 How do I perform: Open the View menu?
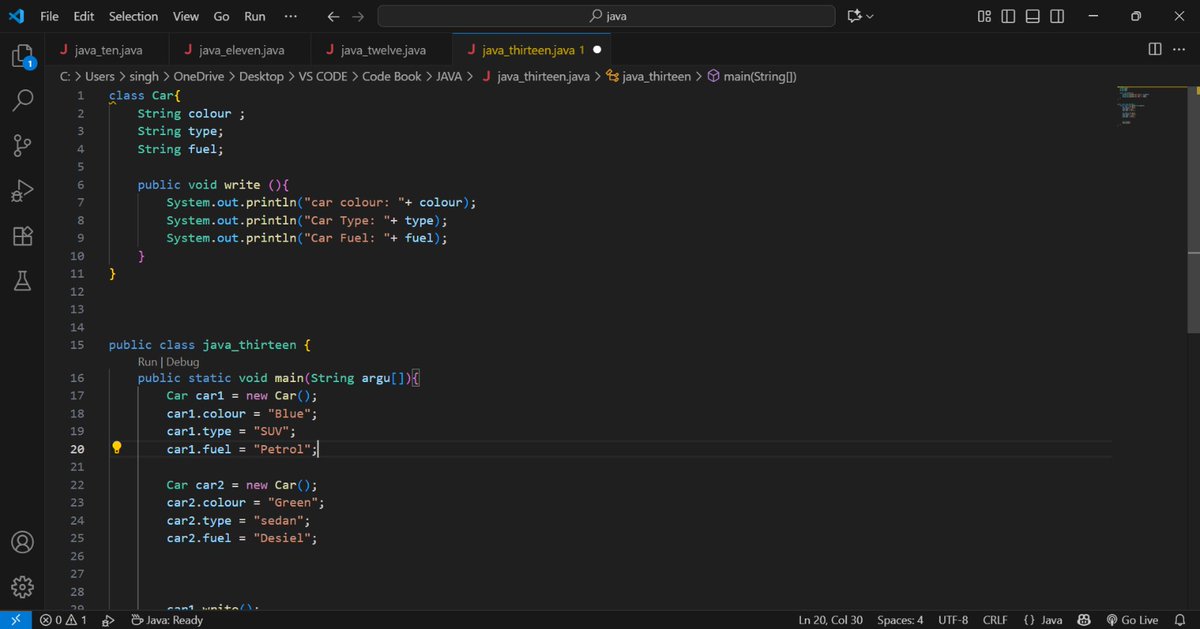(x=185, y=16)
